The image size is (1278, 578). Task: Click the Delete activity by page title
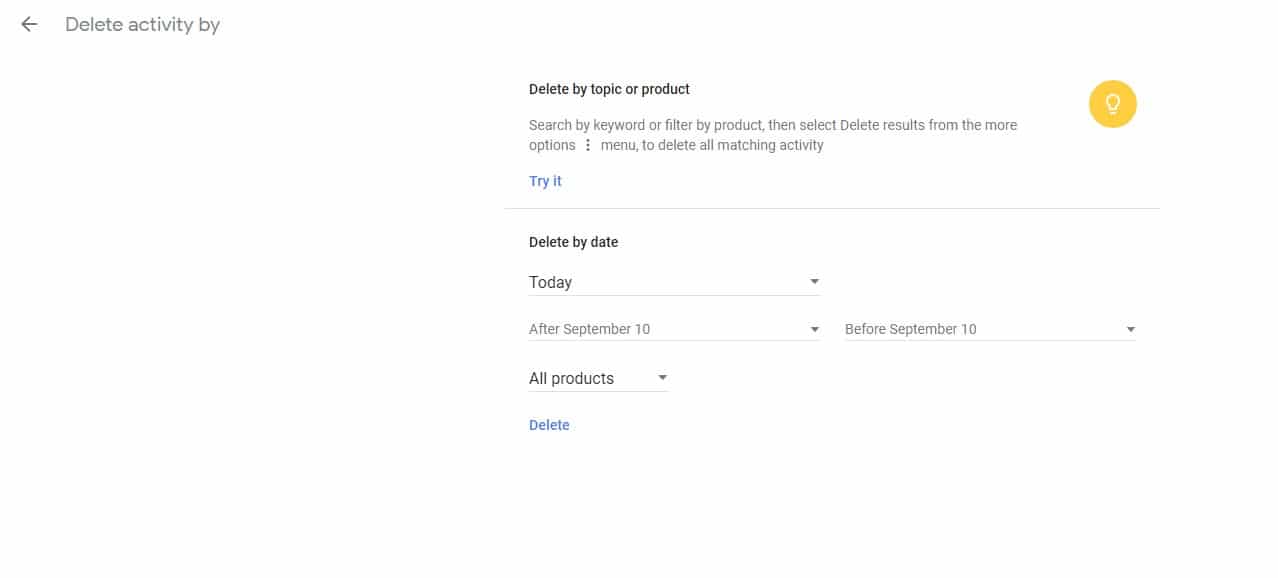pos(142,24)
